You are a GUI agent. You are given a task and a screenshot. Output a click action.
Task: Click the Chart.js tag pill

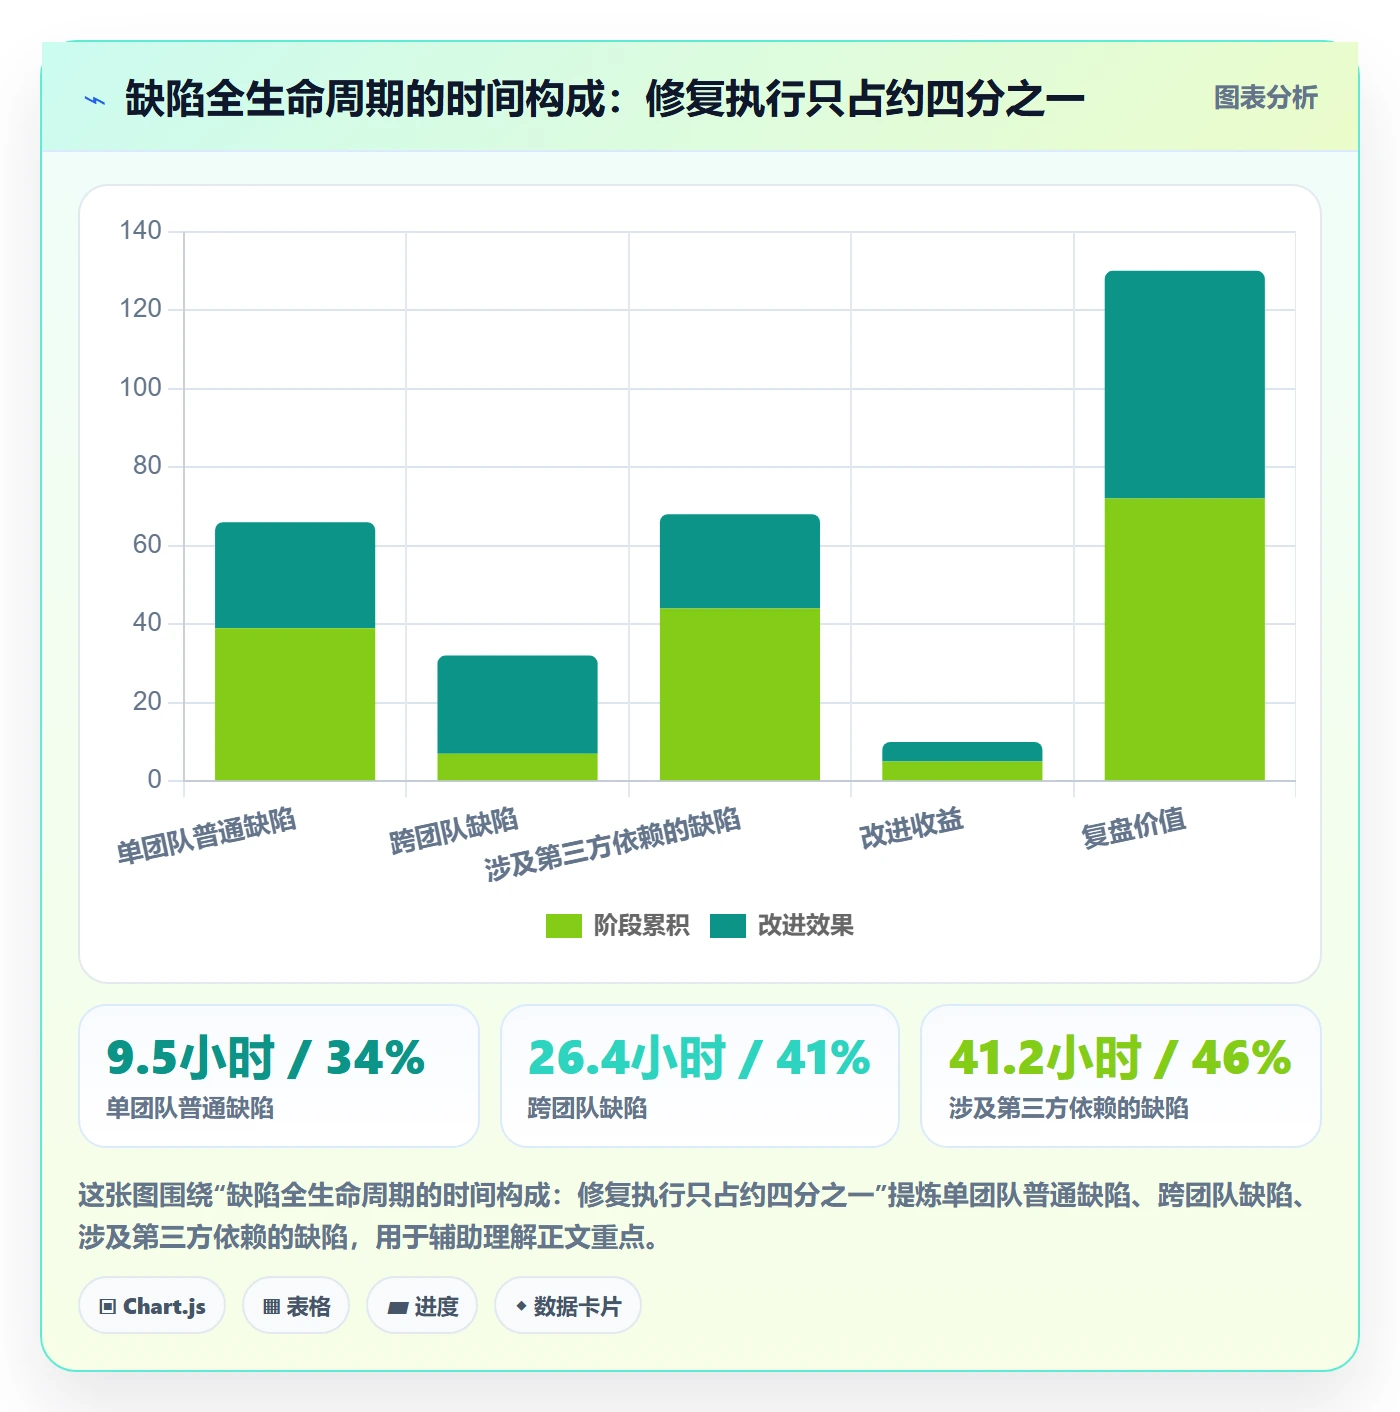pyautogui.click(x=152, y=1306)
